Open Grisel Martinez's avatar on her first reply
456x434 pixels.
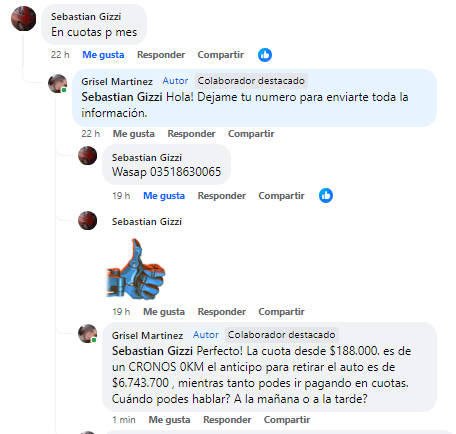(x=58, y=84)
